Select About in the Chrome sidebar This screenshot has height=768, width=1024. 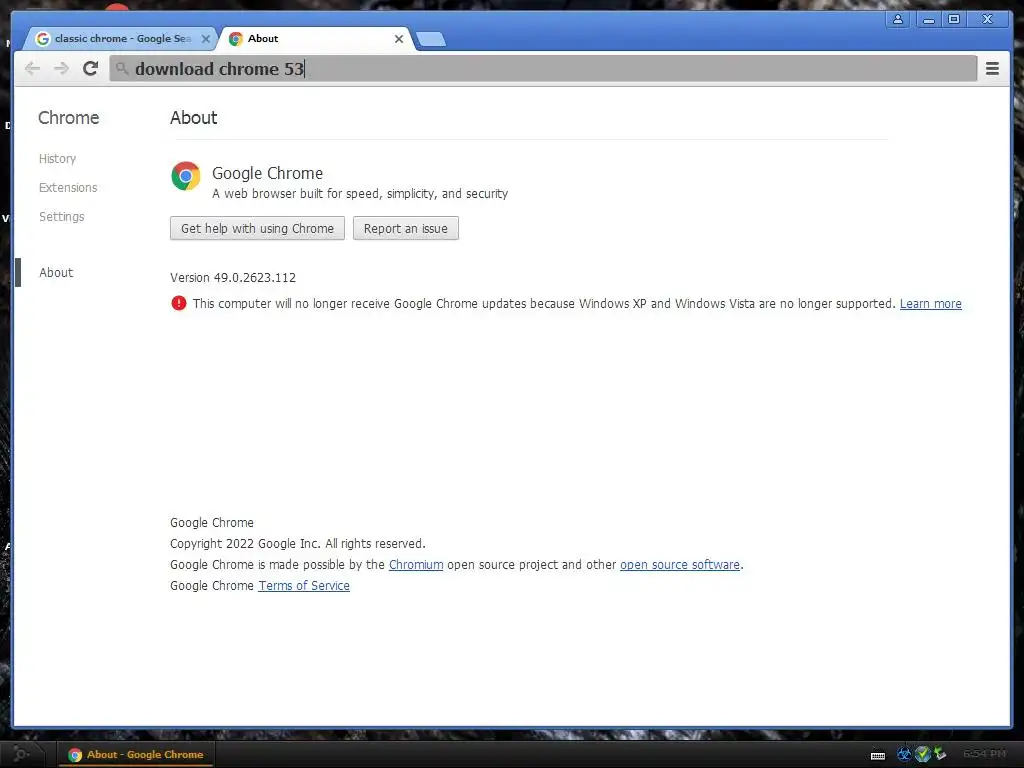point(56,272)
